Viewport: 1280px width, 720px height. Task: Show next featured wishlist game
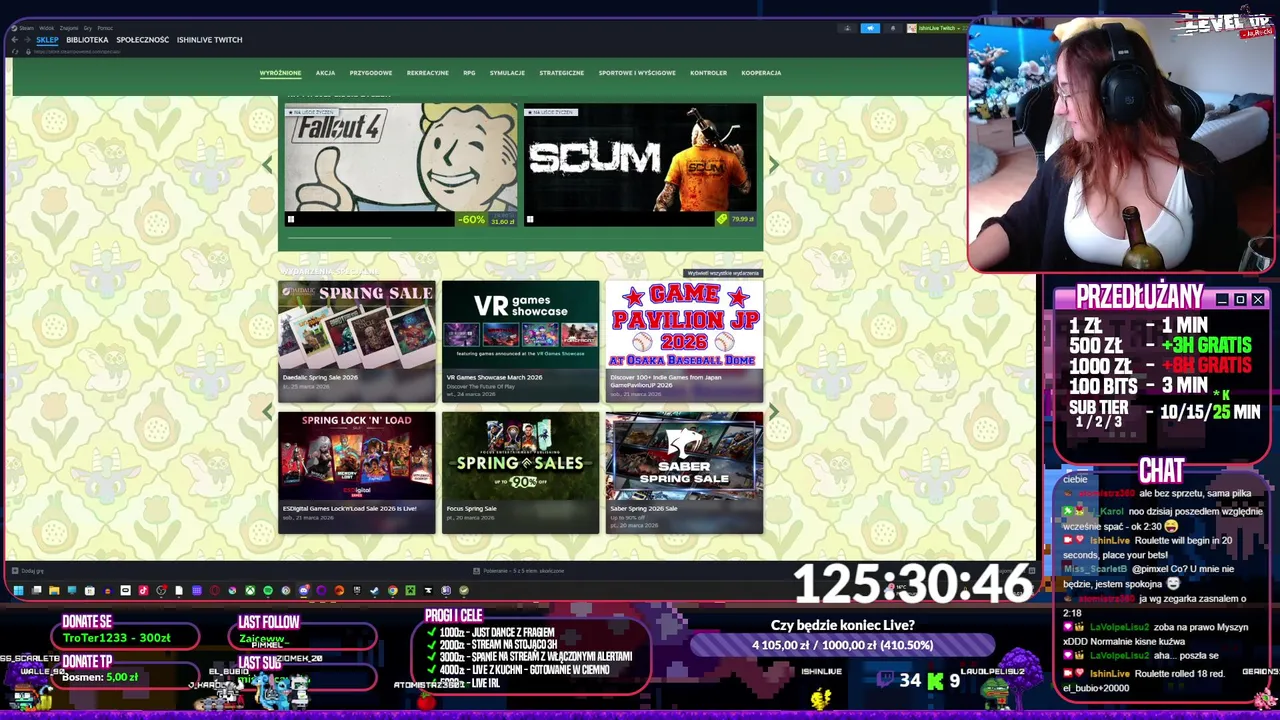(x=773, y=165)
